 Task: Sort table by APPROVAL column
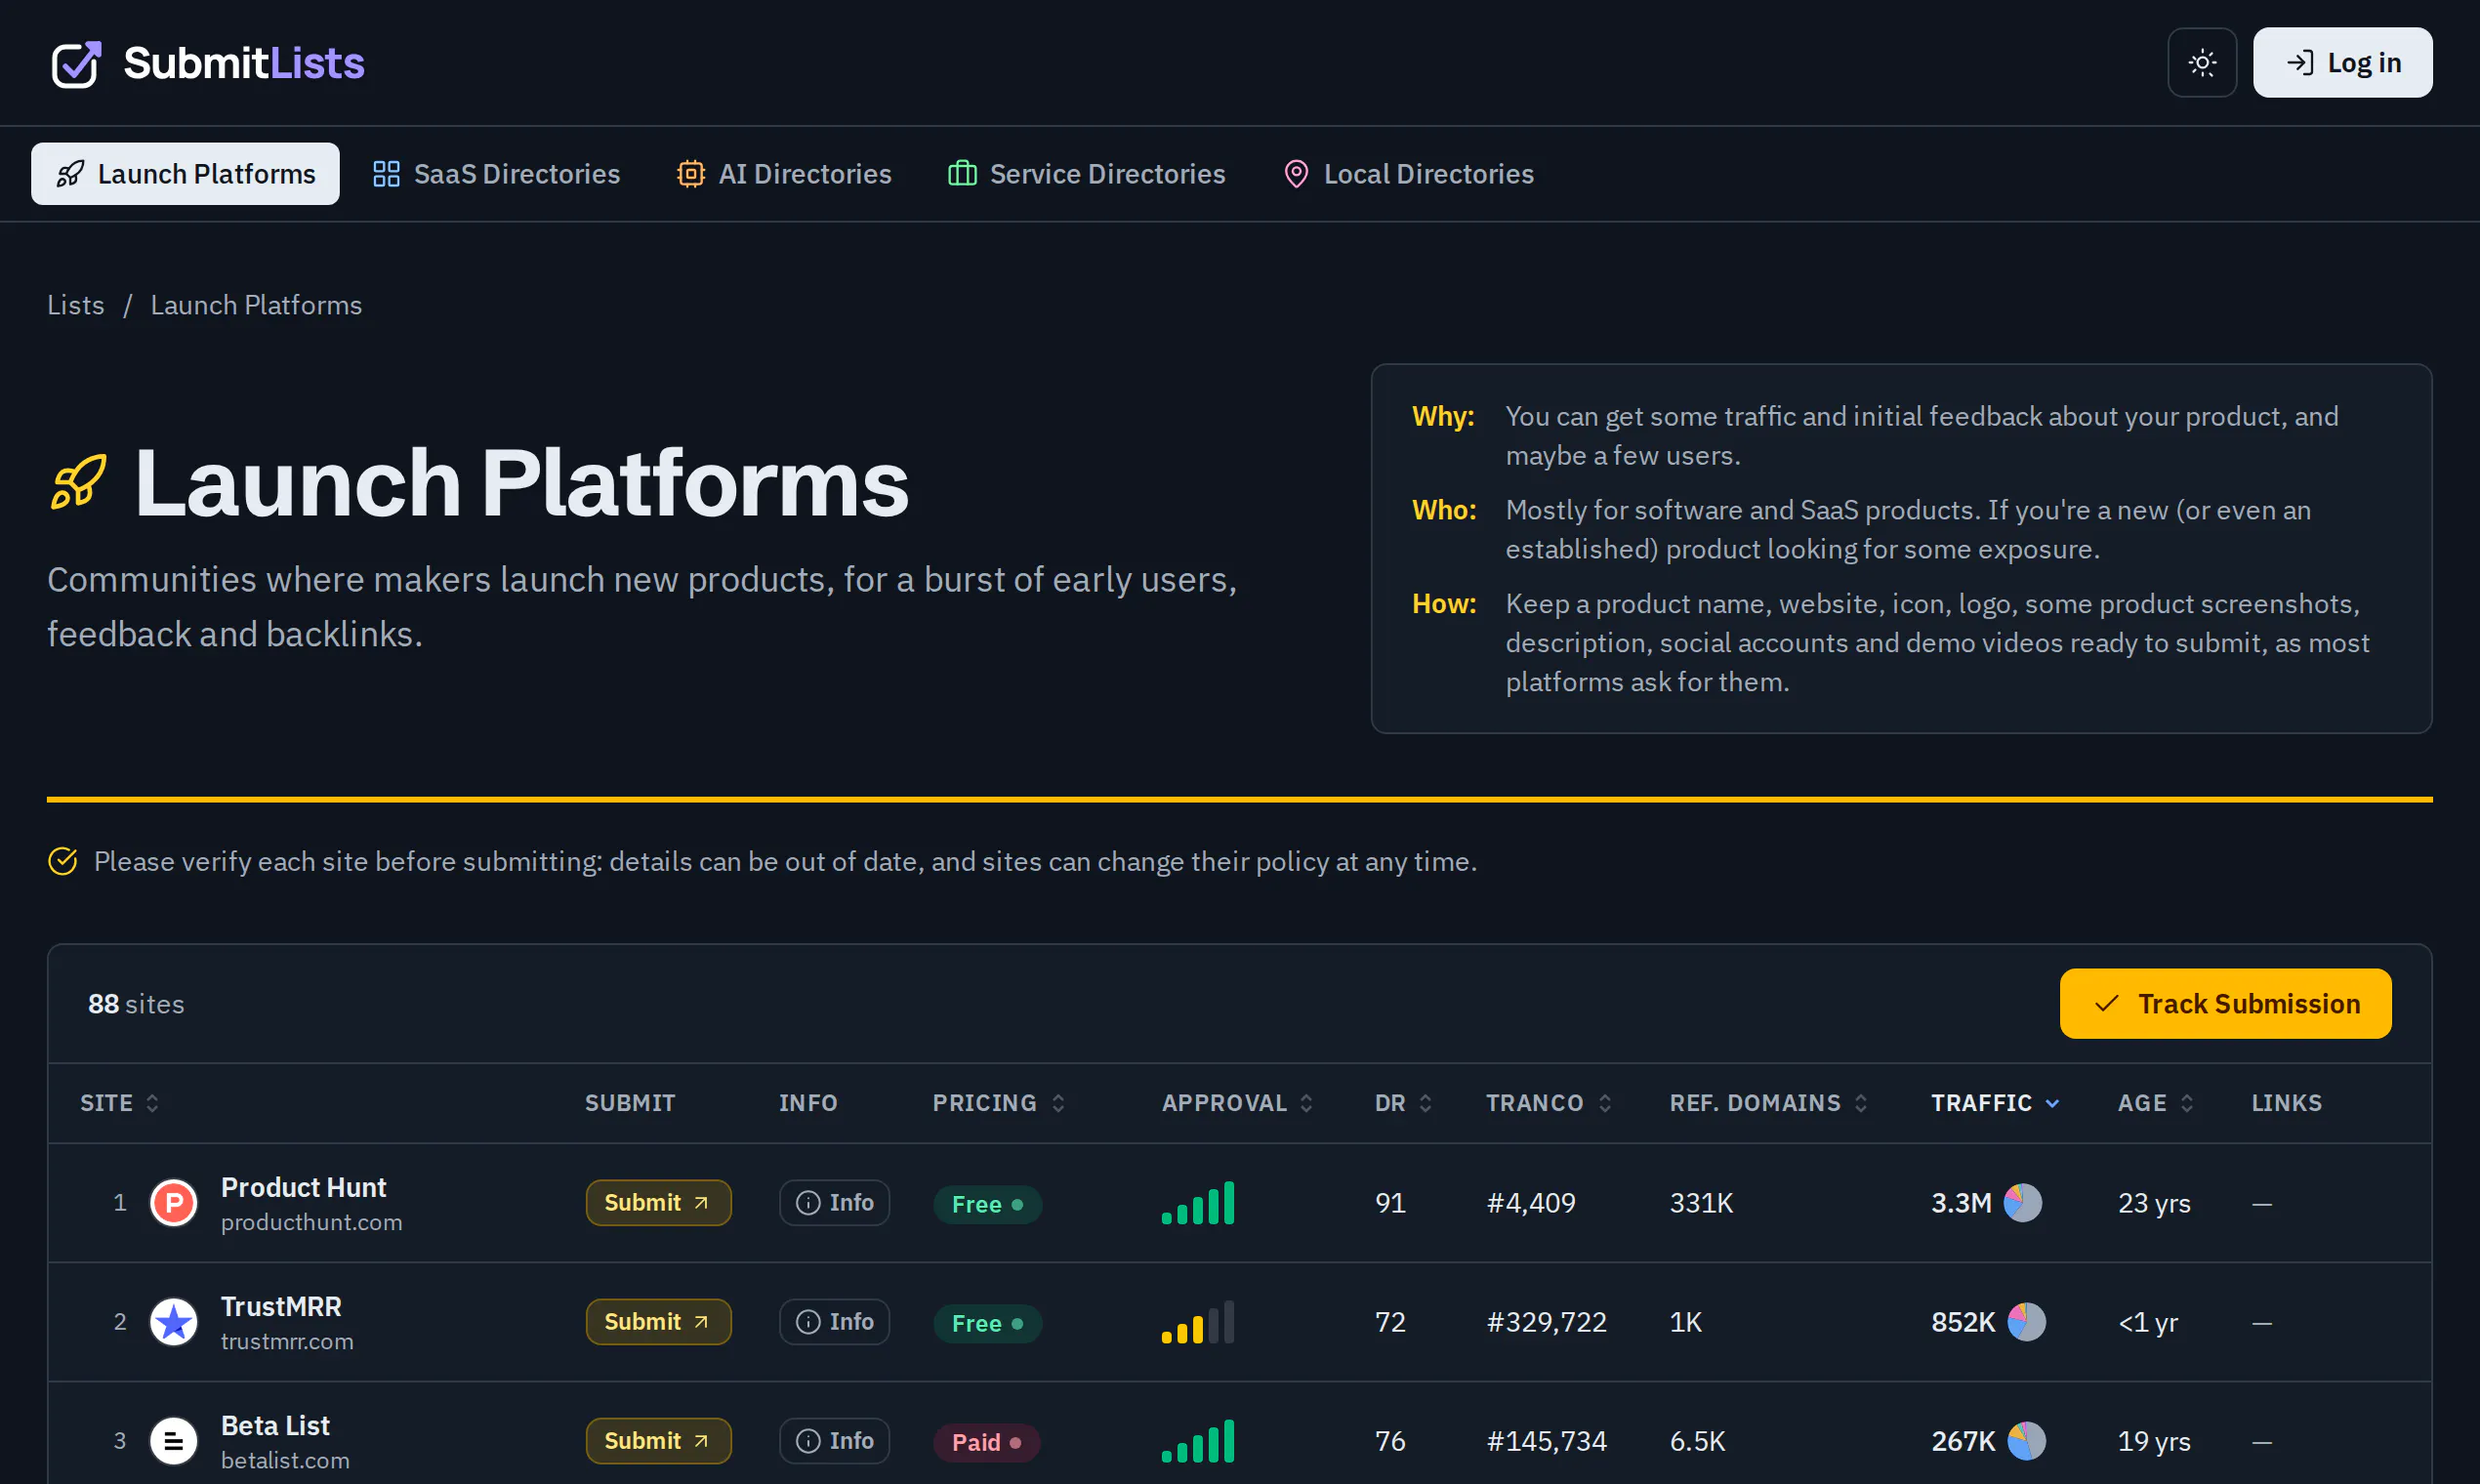(1237, 1103)
